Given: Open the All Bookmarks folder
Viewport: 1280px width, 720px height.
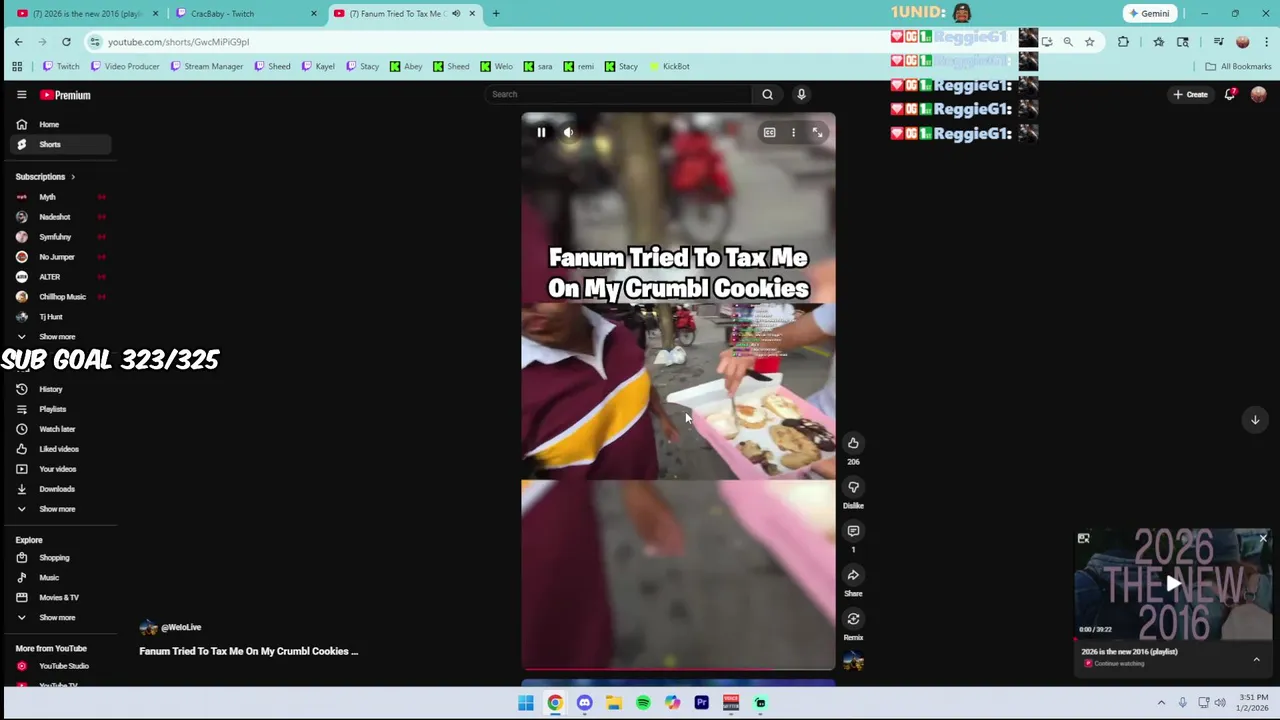Looking at the screenshot, I should pos(1238,66).
